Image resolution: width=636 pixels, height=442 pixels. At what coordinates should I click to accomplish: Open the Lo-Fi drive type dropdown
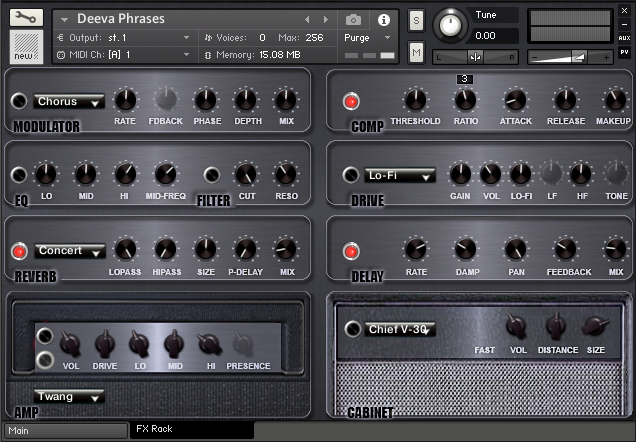tap(398, 175)
